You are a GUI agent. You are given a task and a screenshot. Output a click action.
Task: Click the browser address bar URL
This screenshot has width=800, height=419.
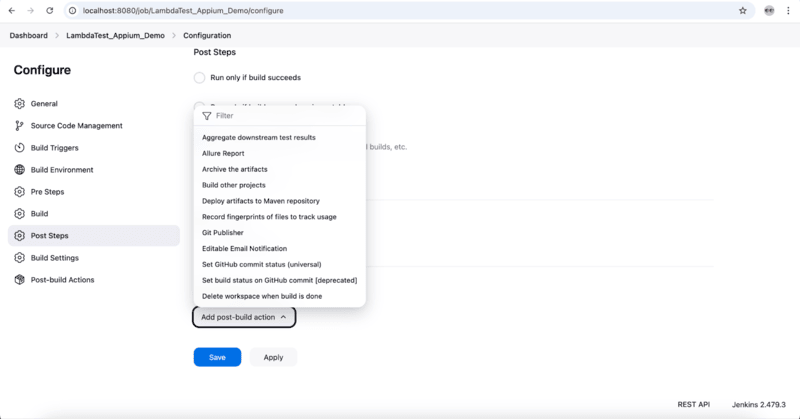coord(183,11)
